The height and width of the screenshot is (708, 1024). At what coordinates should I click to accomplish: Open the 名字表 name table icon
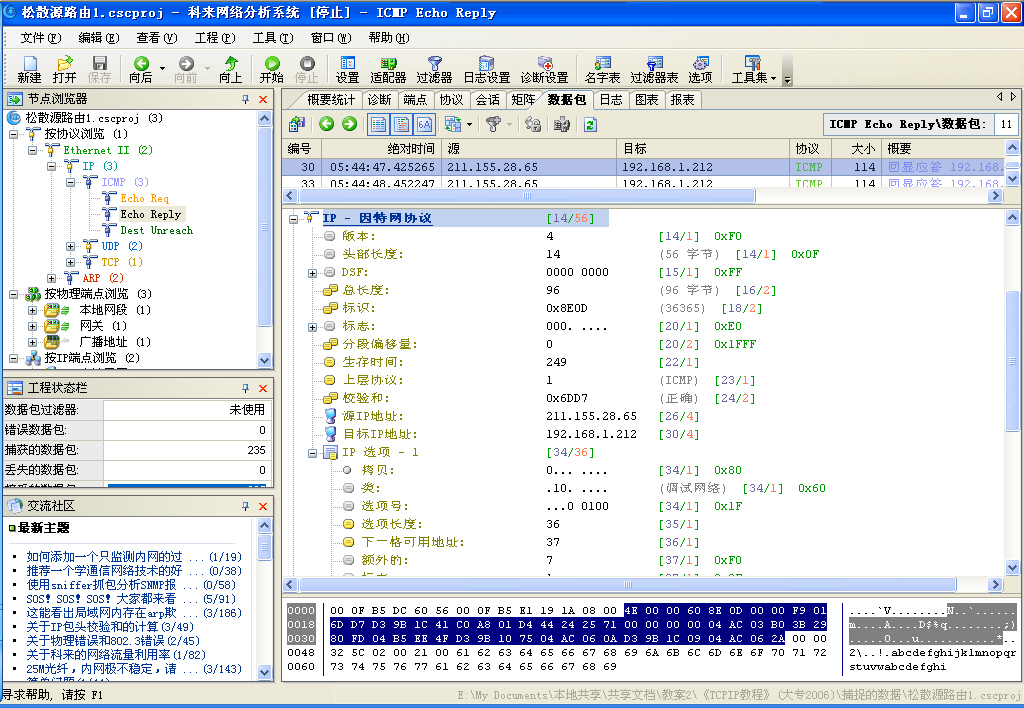602,64
